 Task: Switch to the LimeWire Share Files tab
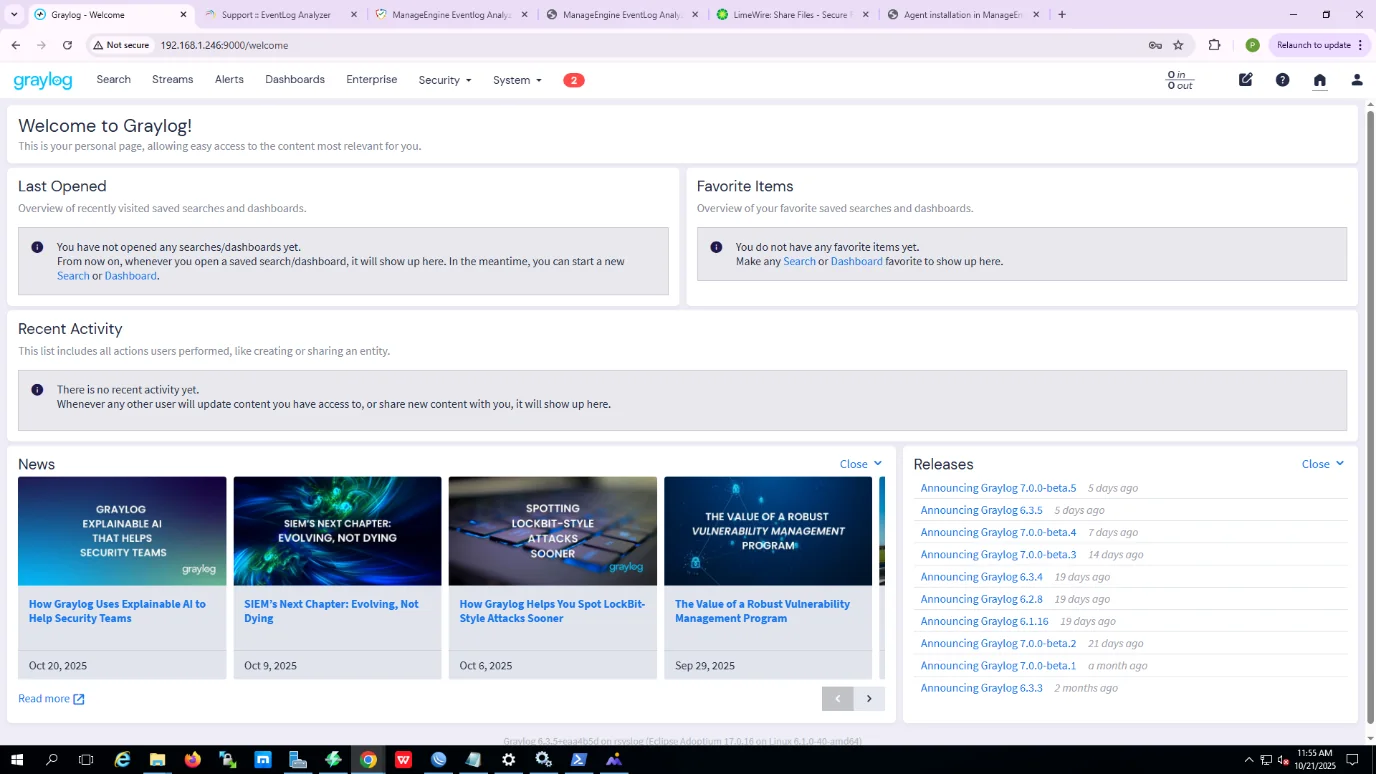pos(794,15)
